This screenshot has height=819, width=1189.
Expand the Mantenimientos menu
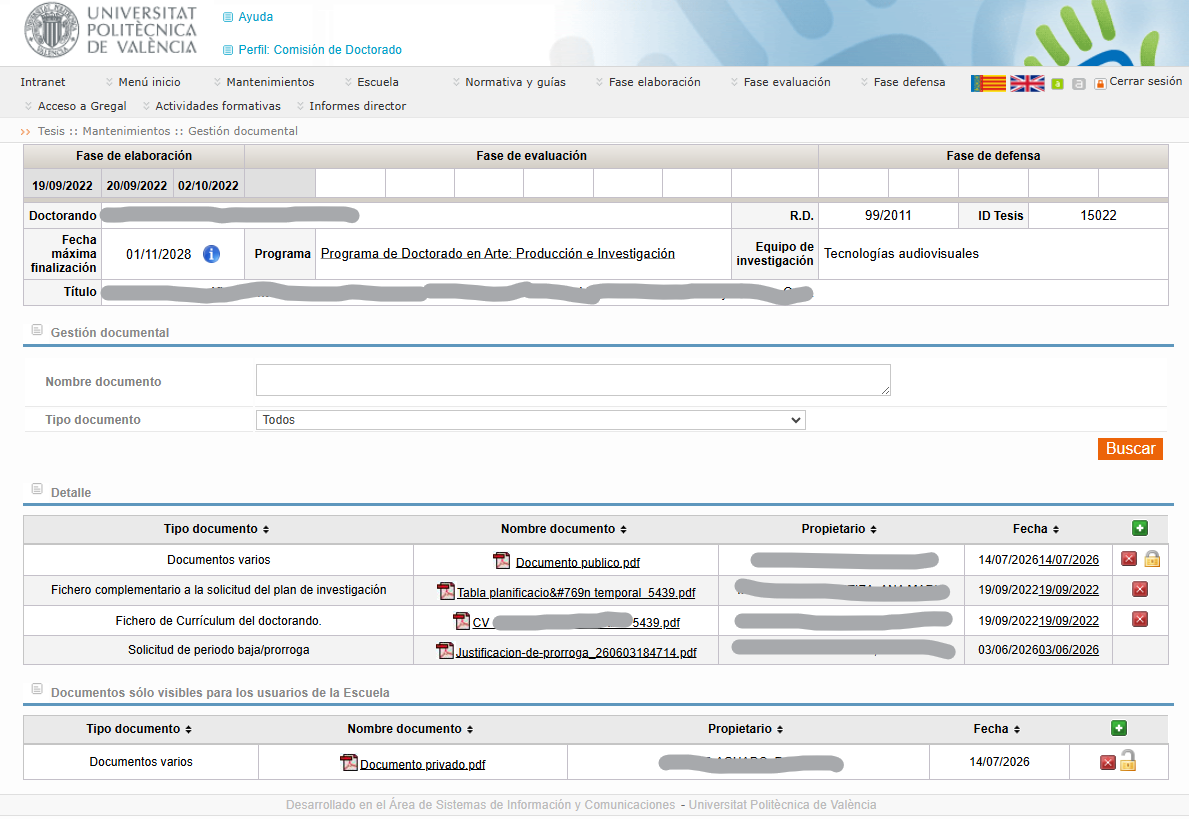tap(270, 82)
